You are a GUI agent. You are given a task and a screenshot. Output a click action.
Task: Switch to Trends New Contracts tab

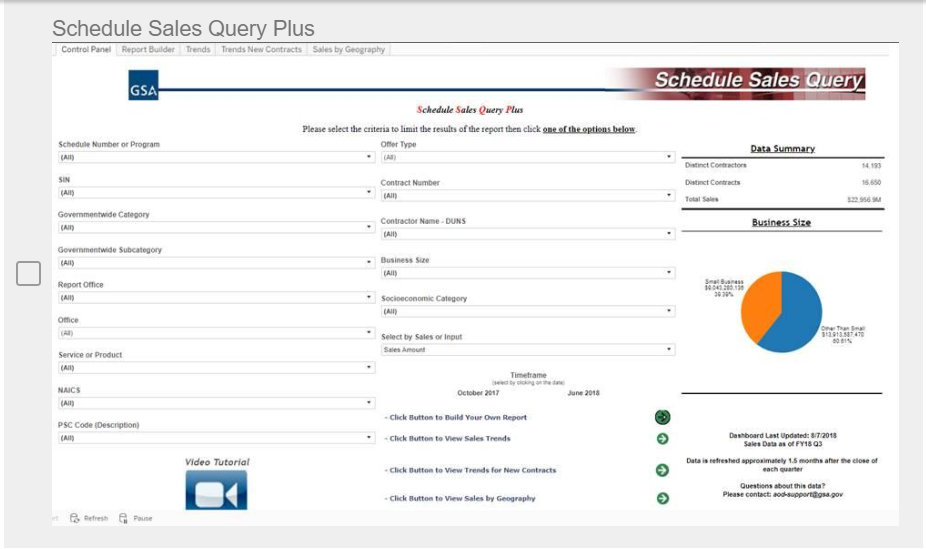(261, 50)
